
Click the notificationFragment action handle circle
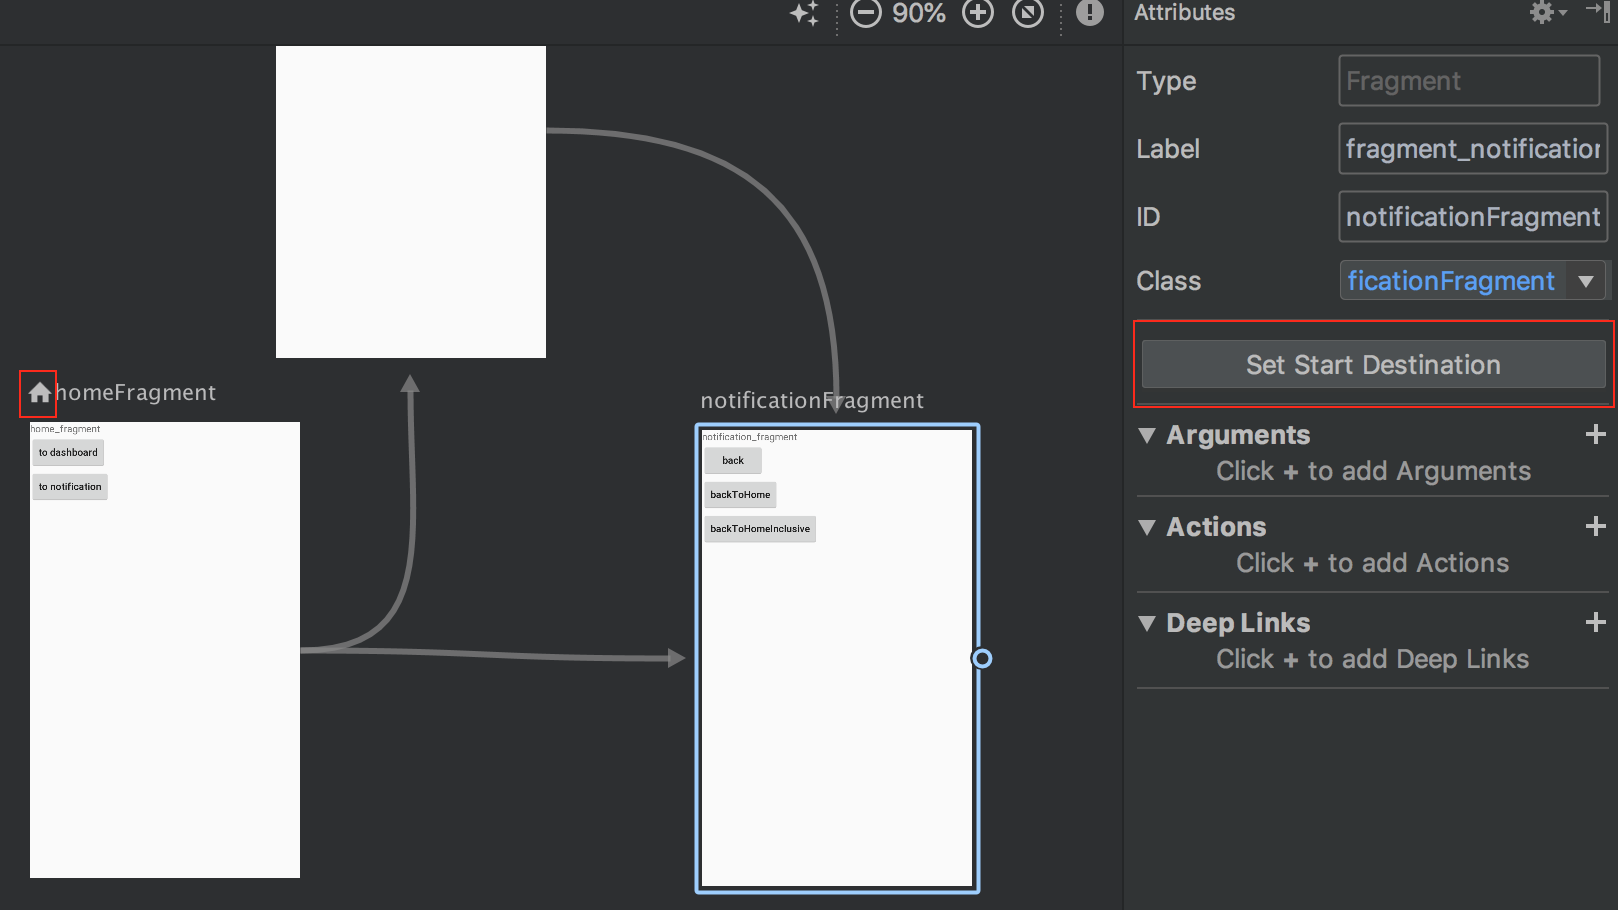pos(982,658)
